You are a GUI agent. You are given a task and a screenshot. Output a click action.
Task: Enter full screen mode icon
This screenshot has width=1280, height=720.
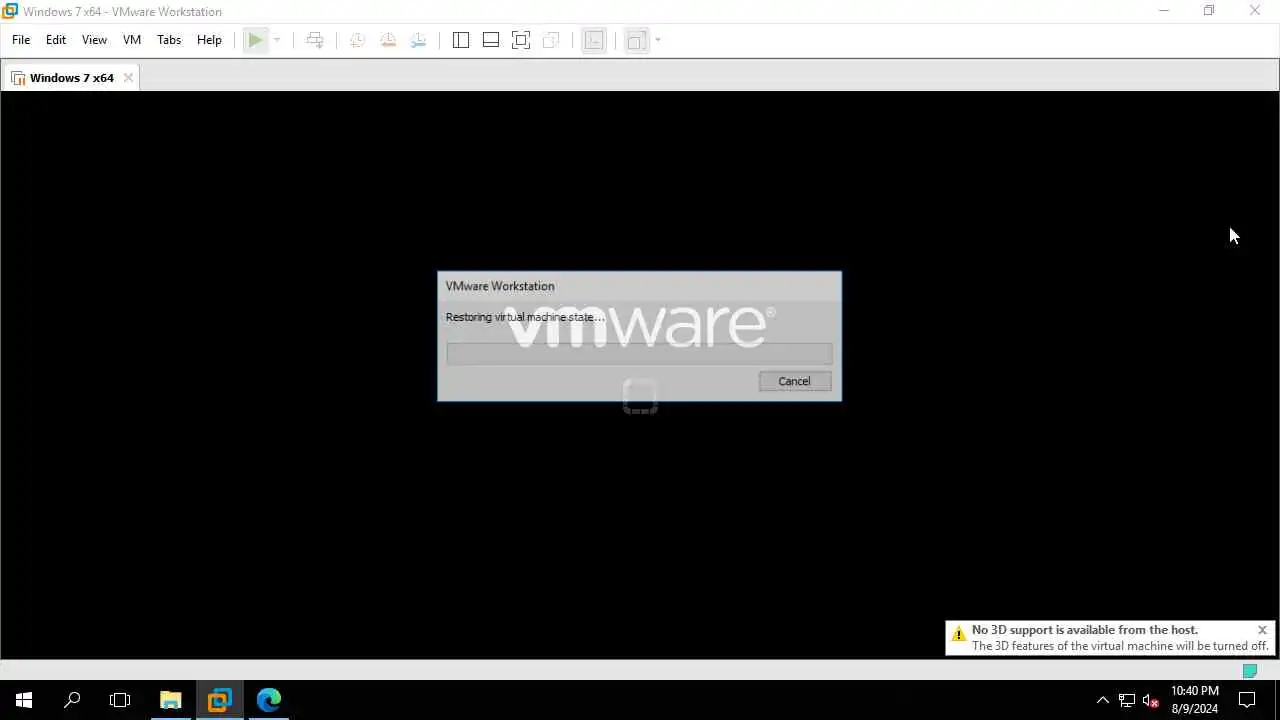tap(521, 40)
